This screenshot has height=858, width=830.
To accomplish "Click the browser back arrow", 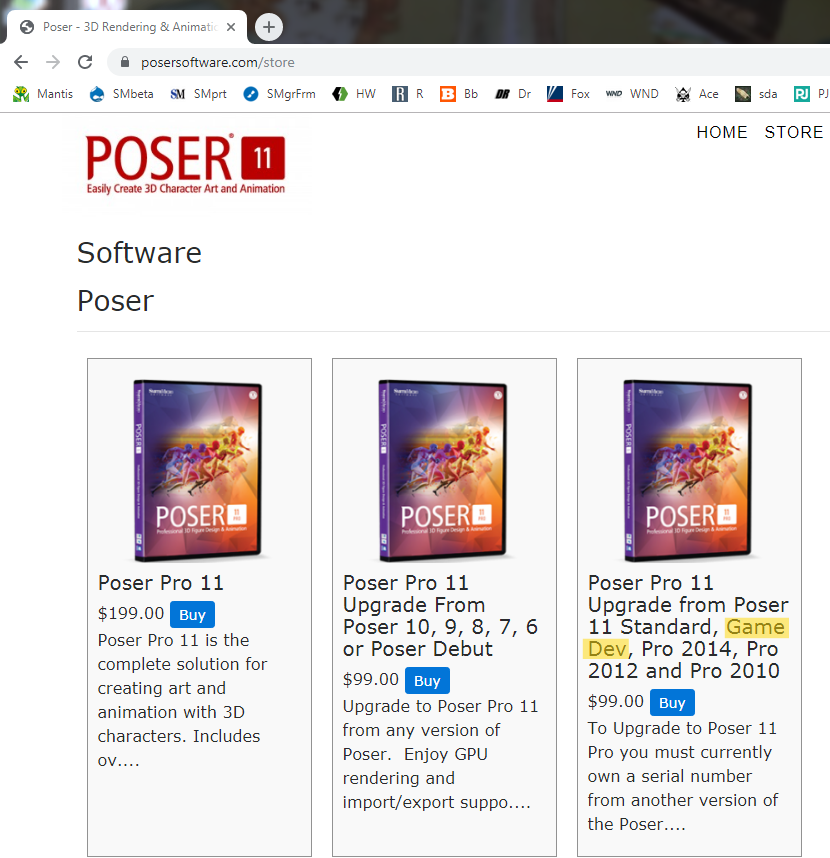I will pos(21,62).
